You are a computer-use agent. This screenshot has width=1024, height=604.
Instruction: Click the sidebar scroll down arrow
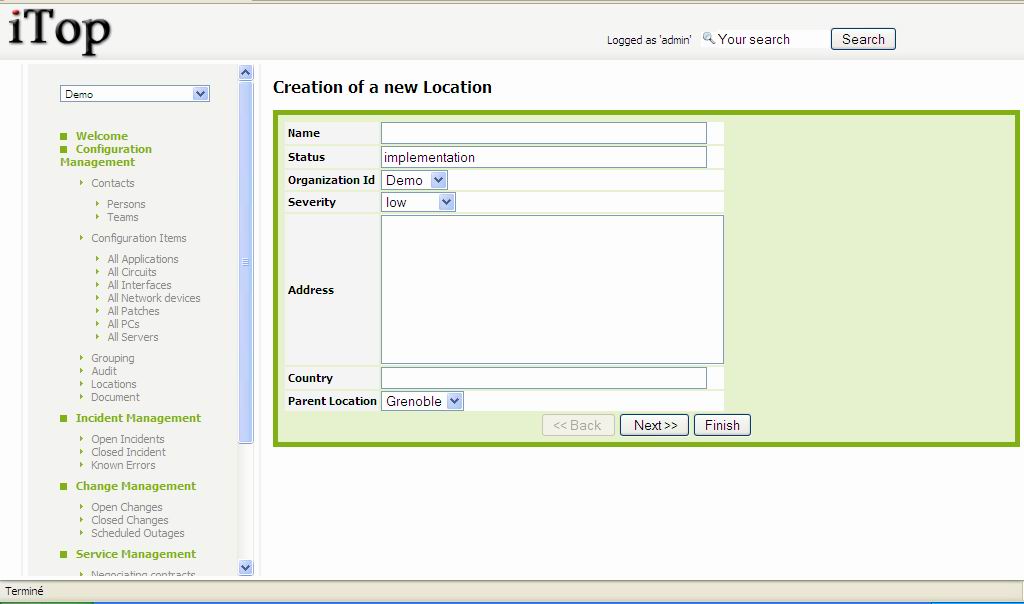click(x=246, y=567)
